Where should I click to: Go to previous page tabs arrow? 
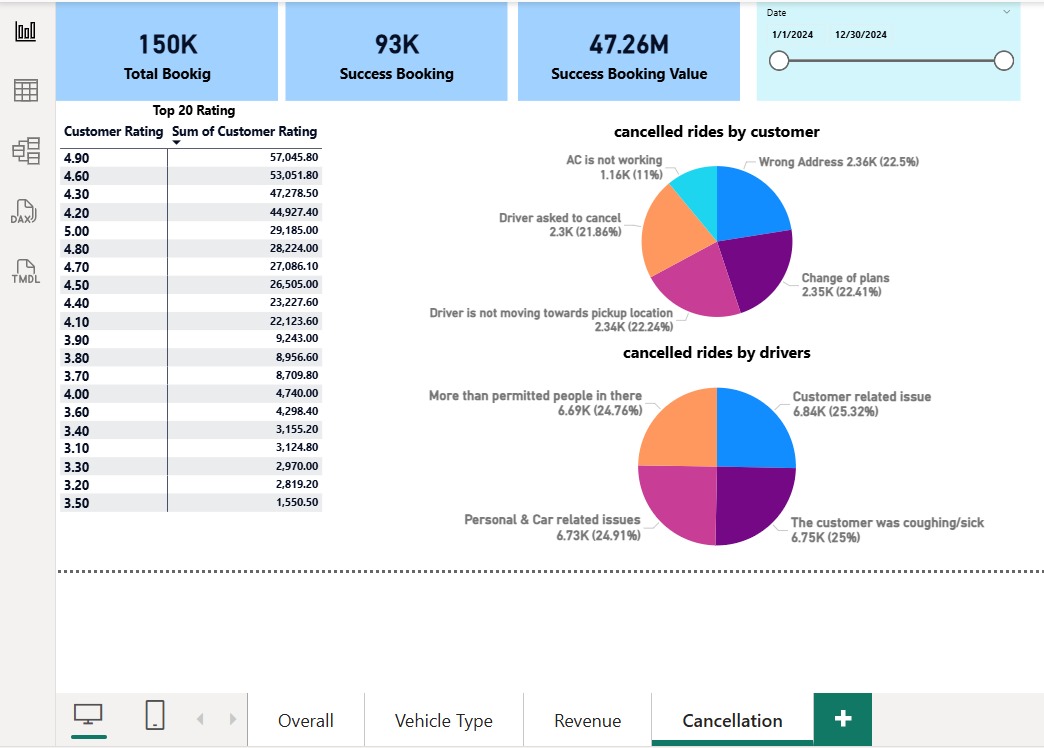pyautogui.click(x=200, y=719)
